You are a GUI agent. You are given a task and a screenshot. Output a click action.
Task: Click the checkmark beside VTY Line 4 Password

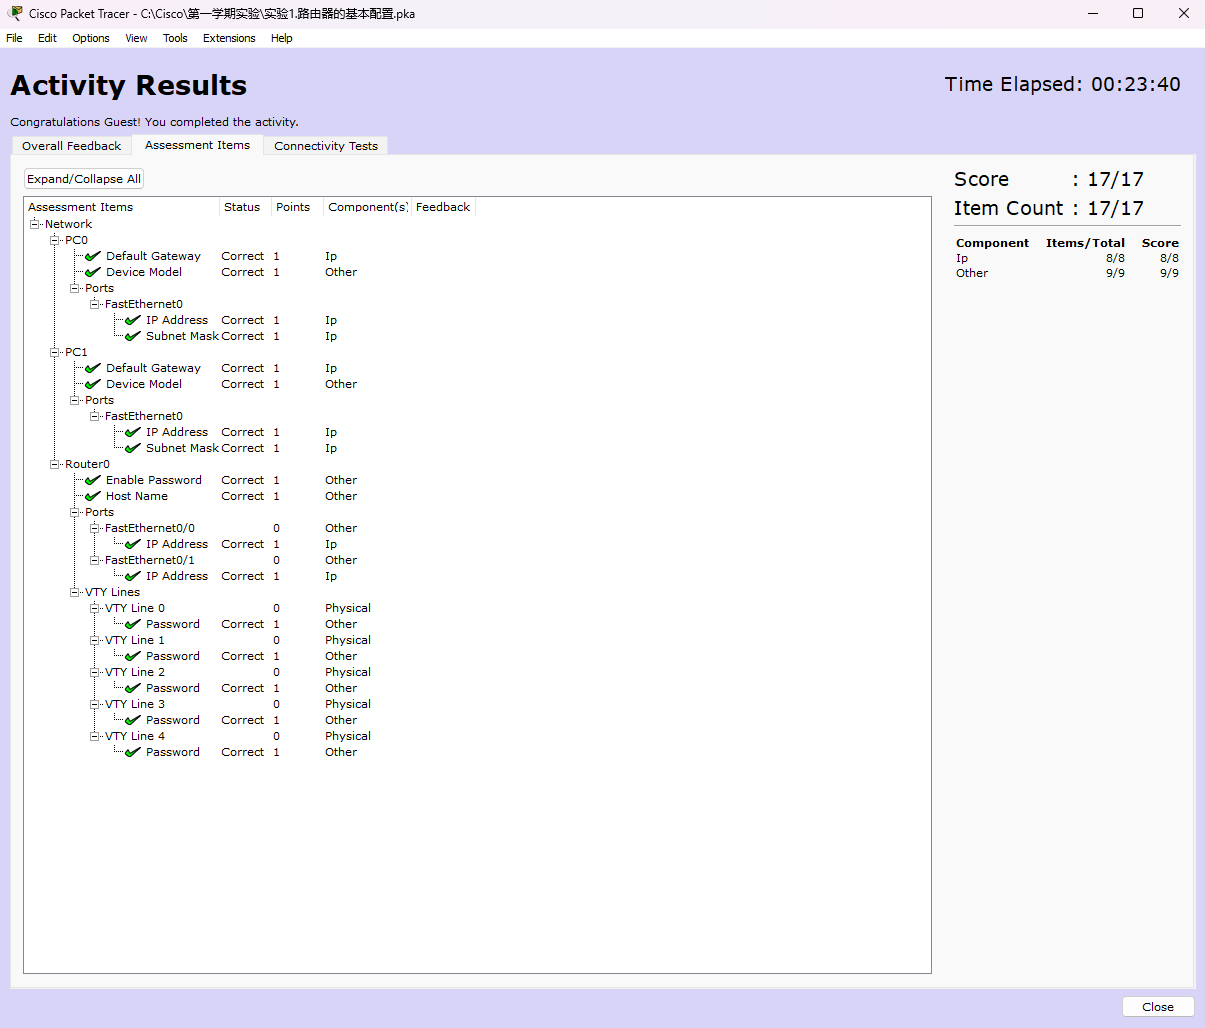click(133, 752)
